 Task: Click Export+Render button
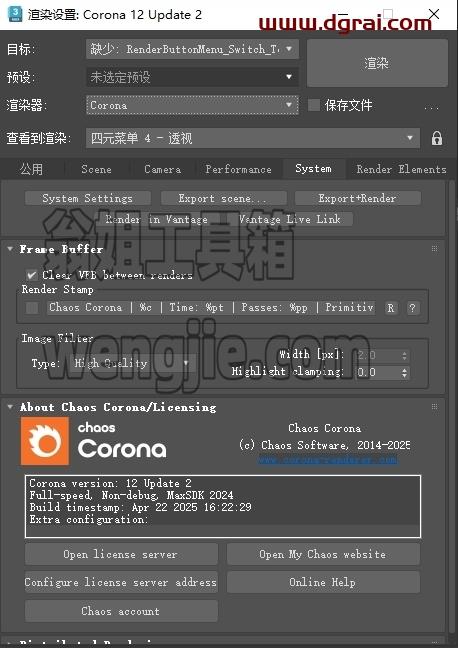(358, 198)
